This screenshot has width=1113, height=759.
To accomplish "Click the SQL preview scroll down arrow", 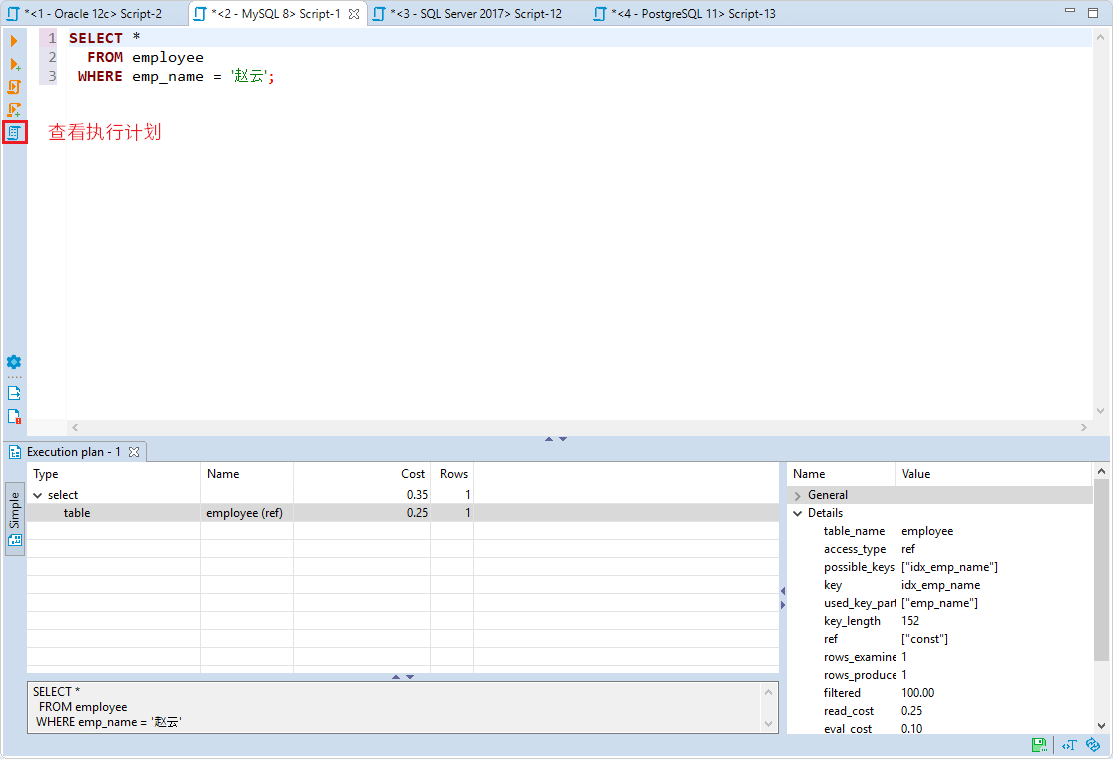I will click(x=769, y=724).
